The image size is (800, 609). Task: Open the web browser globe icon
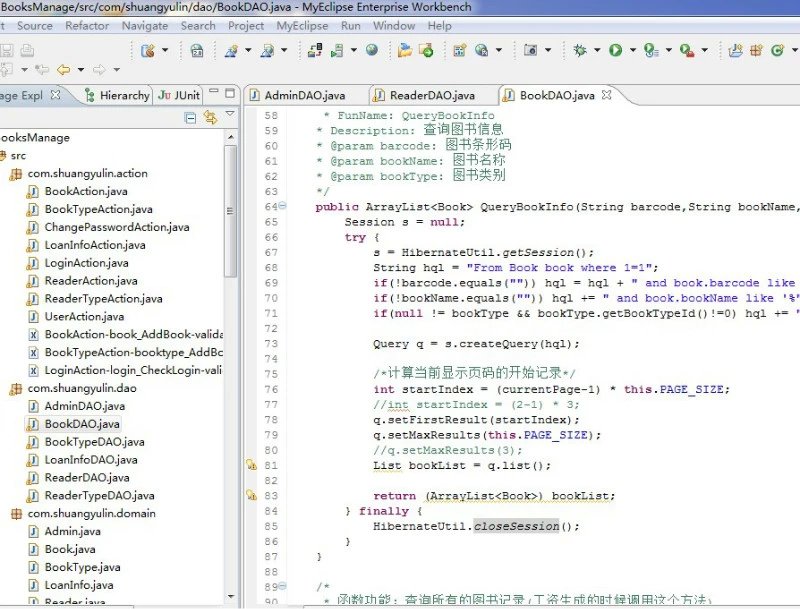click(x=372, y=49)
